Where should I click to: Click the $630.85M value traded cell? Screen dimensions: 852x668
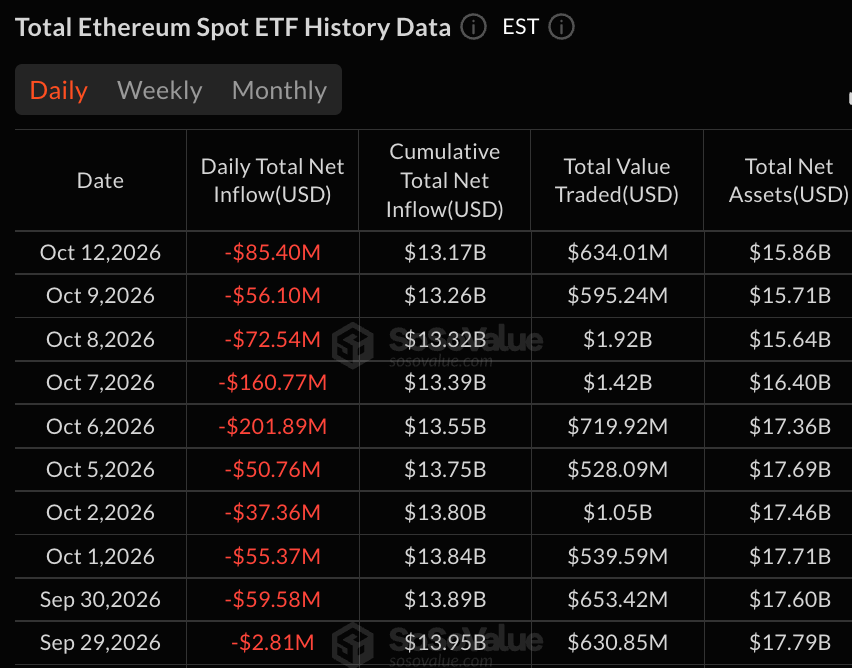tap(617, 642)
